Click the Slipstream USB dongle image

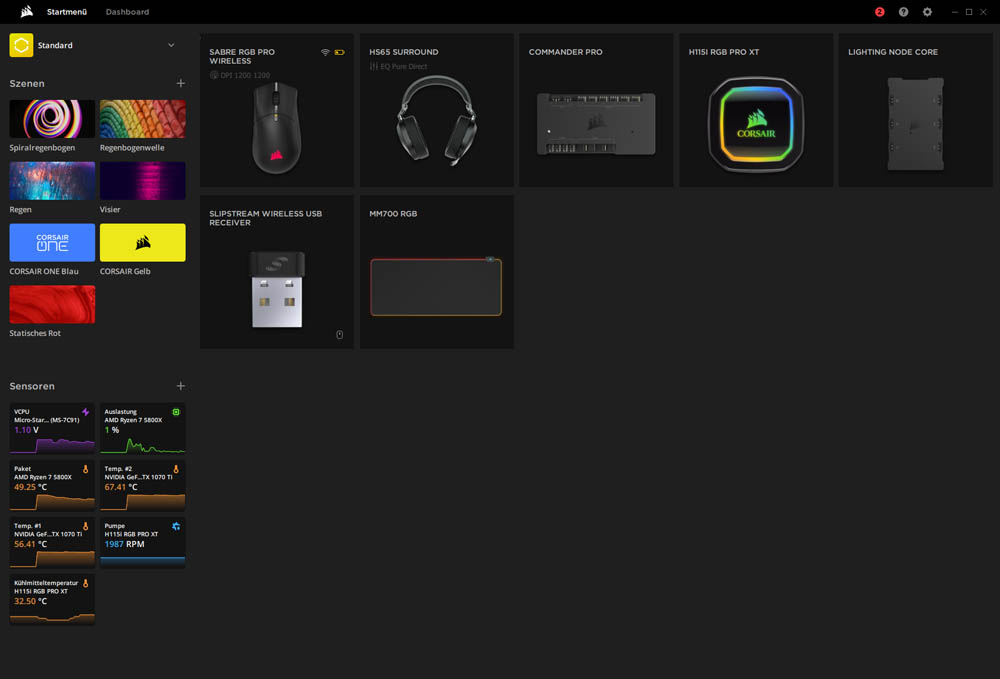pyautogui.click(x=277, y=289)
